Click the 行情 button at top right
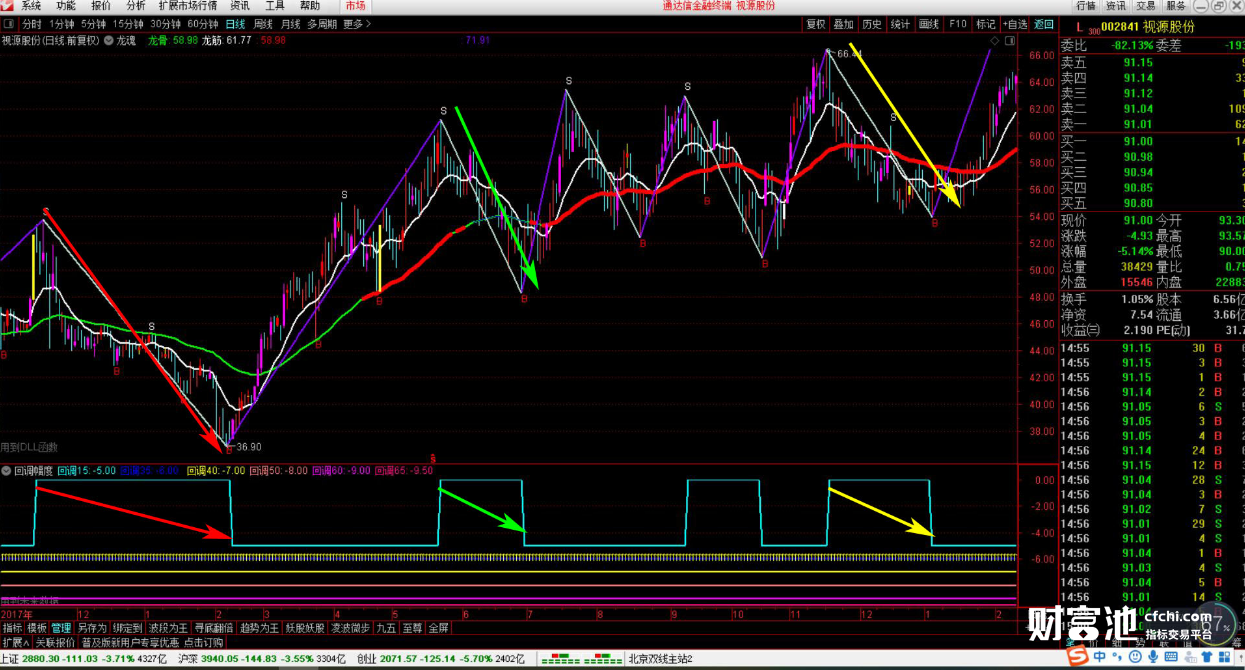Viewport: 1245px width, 670px height. 1086,6
